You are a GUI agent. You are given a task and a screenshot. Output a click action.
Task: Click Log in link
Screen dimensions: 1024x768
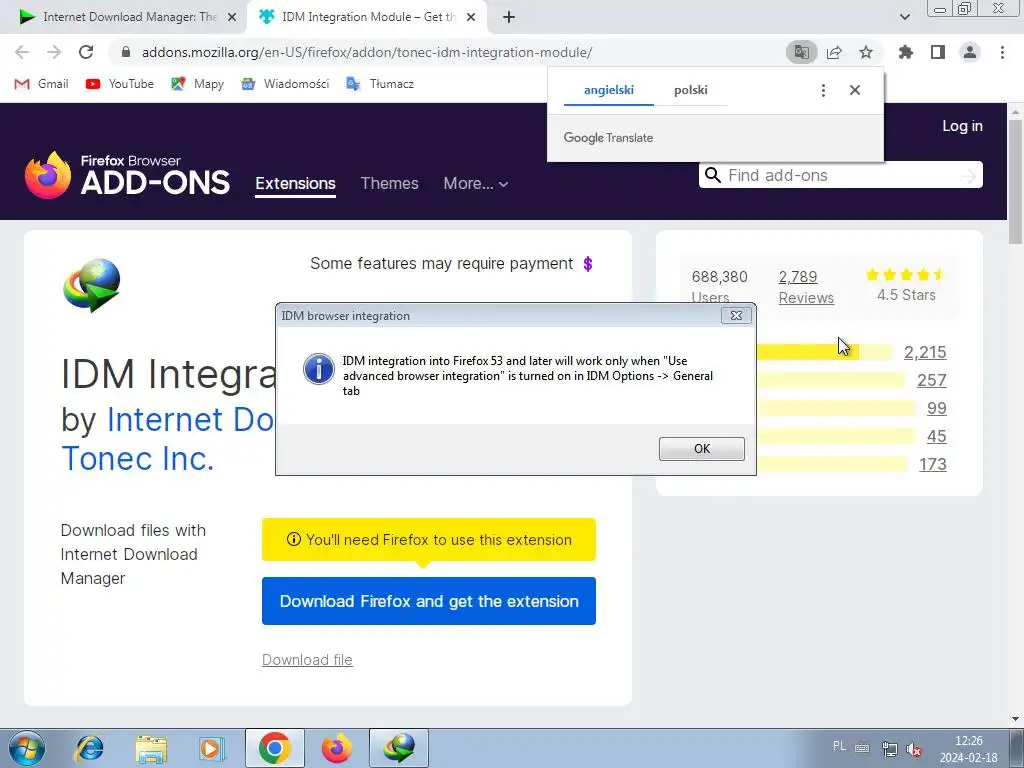(962, 126)
